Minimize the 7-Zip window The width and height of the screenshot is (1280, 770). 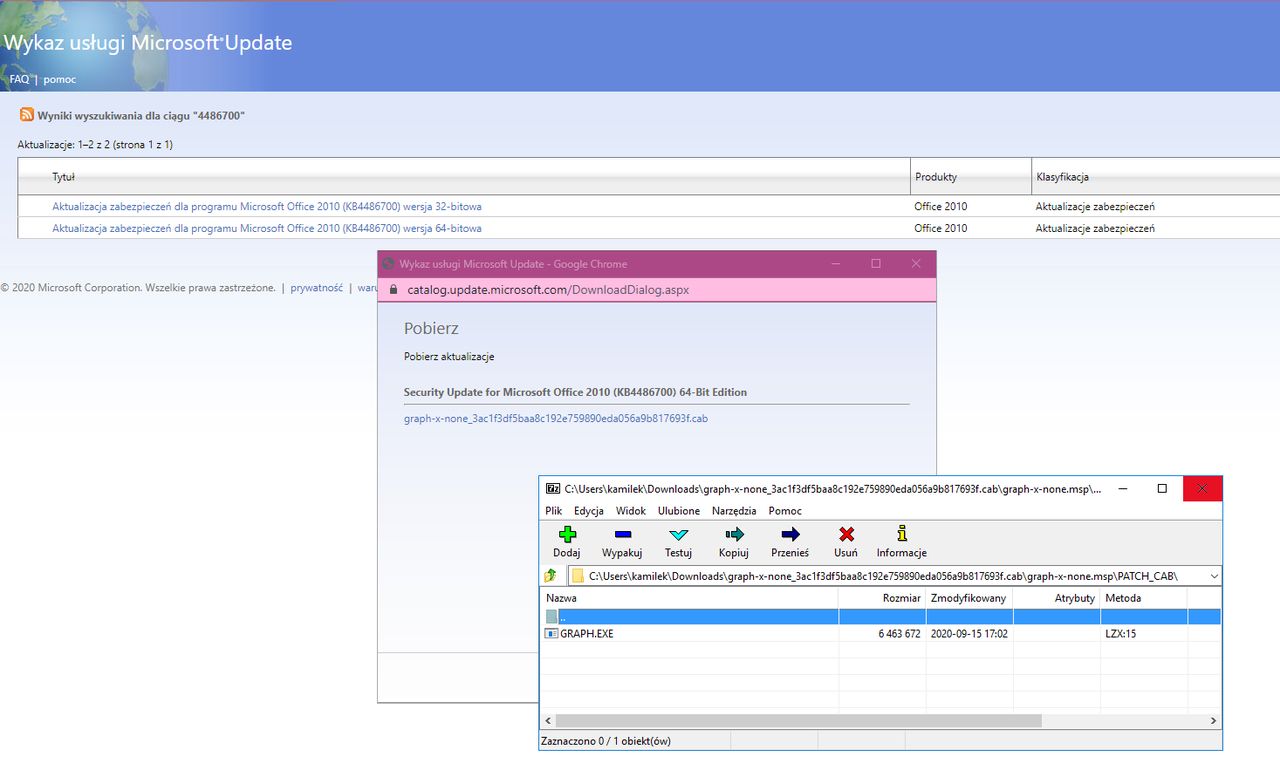(x=1124, y=489)
